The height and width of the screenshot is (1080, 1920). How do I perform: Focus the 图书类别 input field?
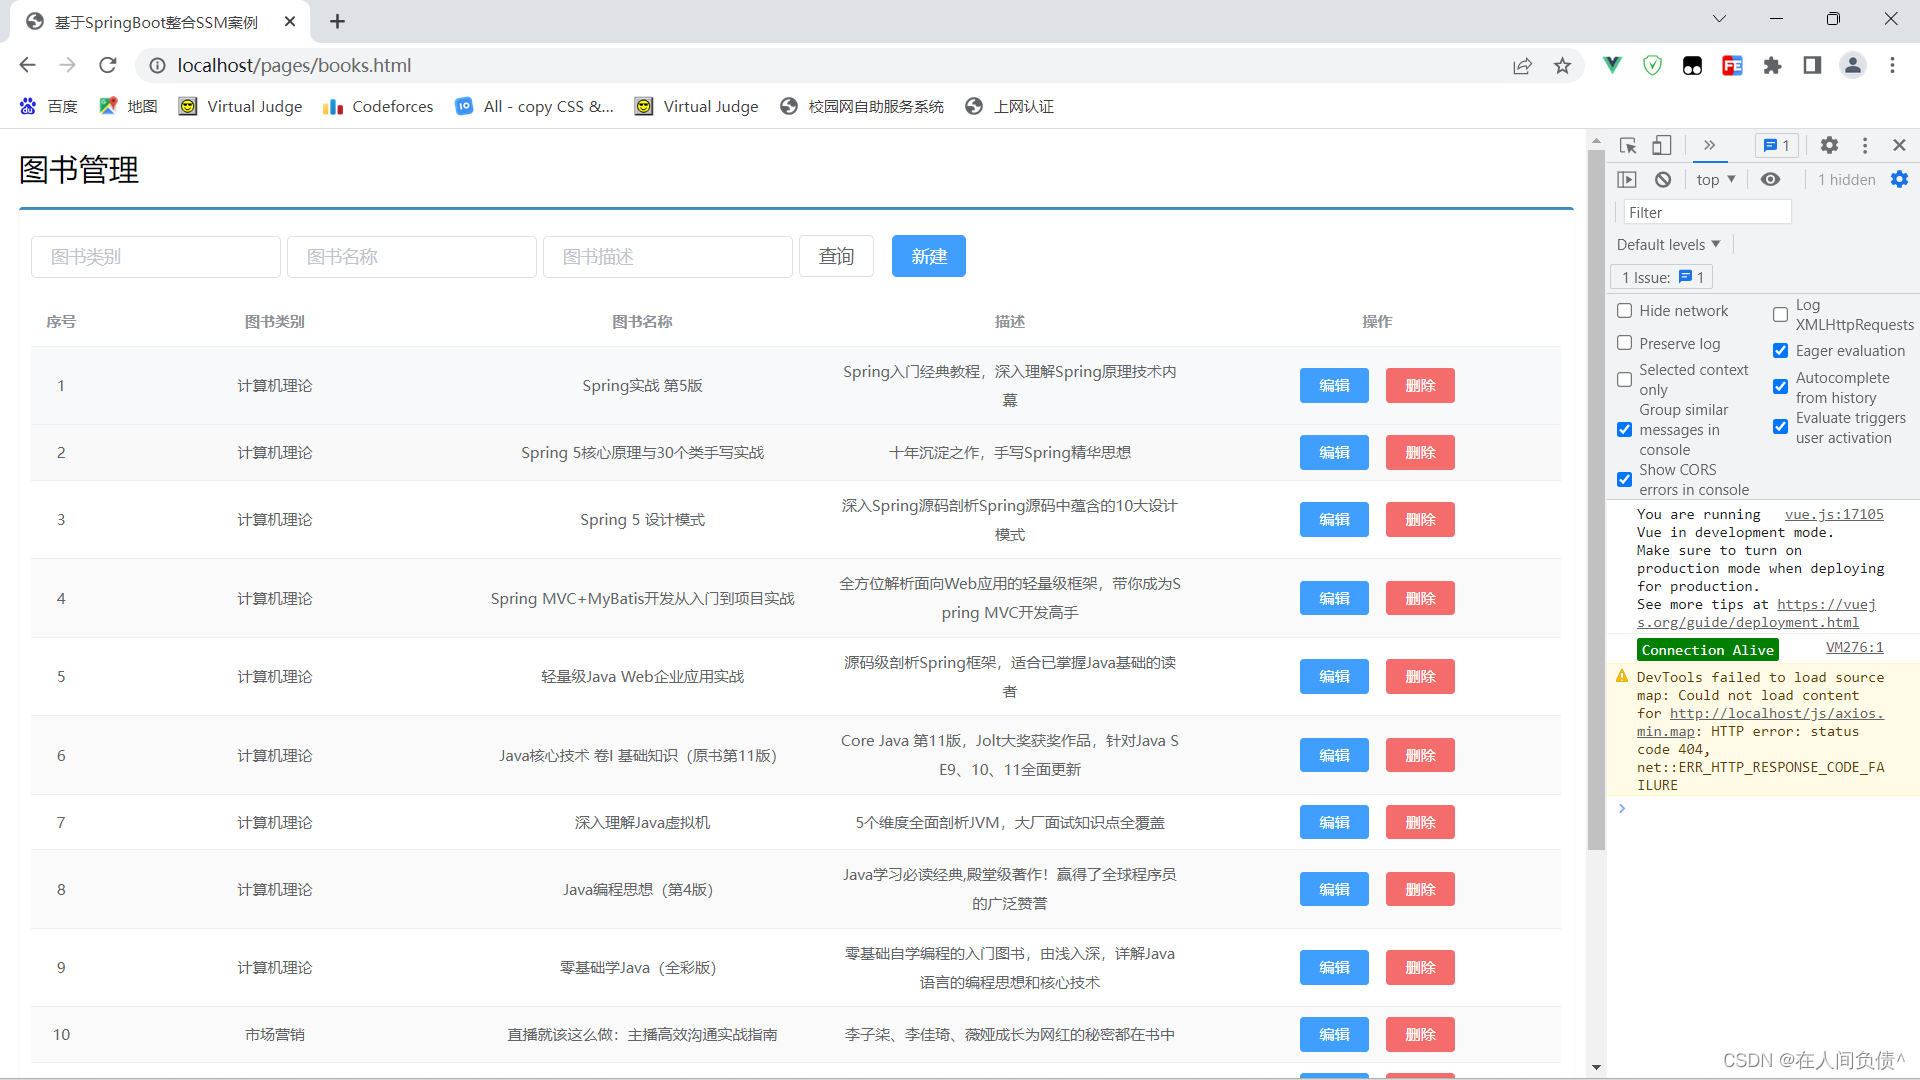click(x=156, y=257)
